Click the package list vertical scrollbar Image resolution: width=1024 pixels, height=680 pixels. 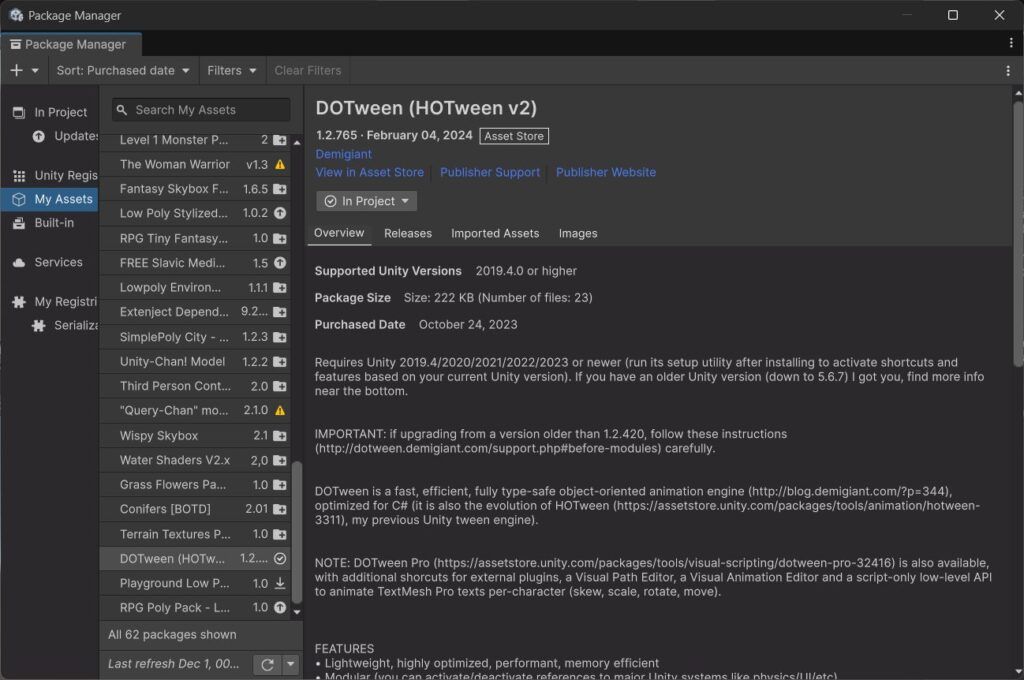296,530
